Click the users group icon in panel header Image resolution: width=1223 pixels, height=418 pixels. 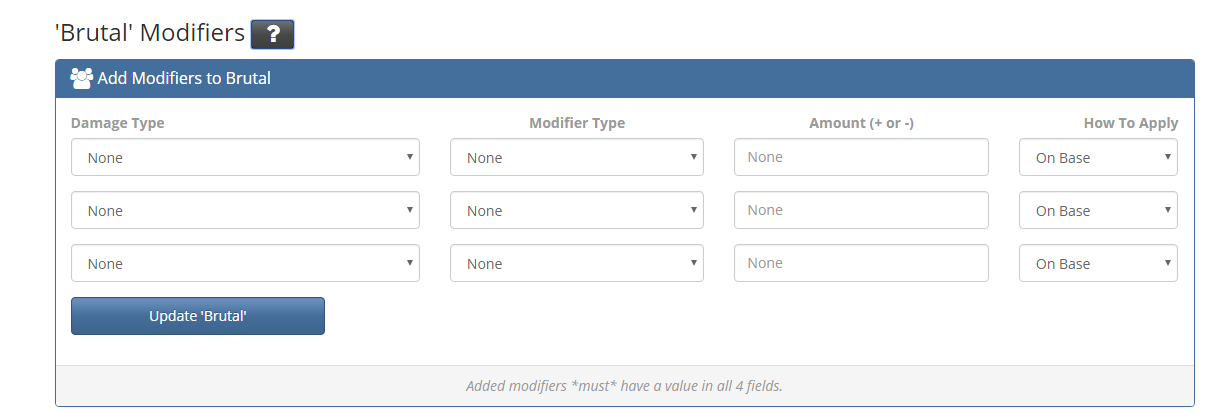[82, 77]
